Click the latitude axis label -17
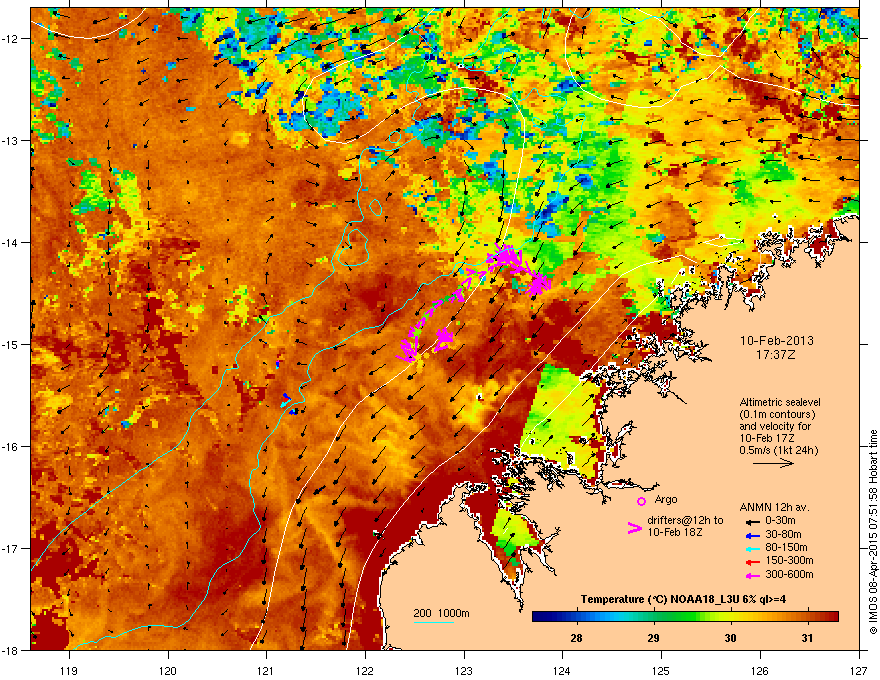Screen dimensions: 880x680 (10, 548)
